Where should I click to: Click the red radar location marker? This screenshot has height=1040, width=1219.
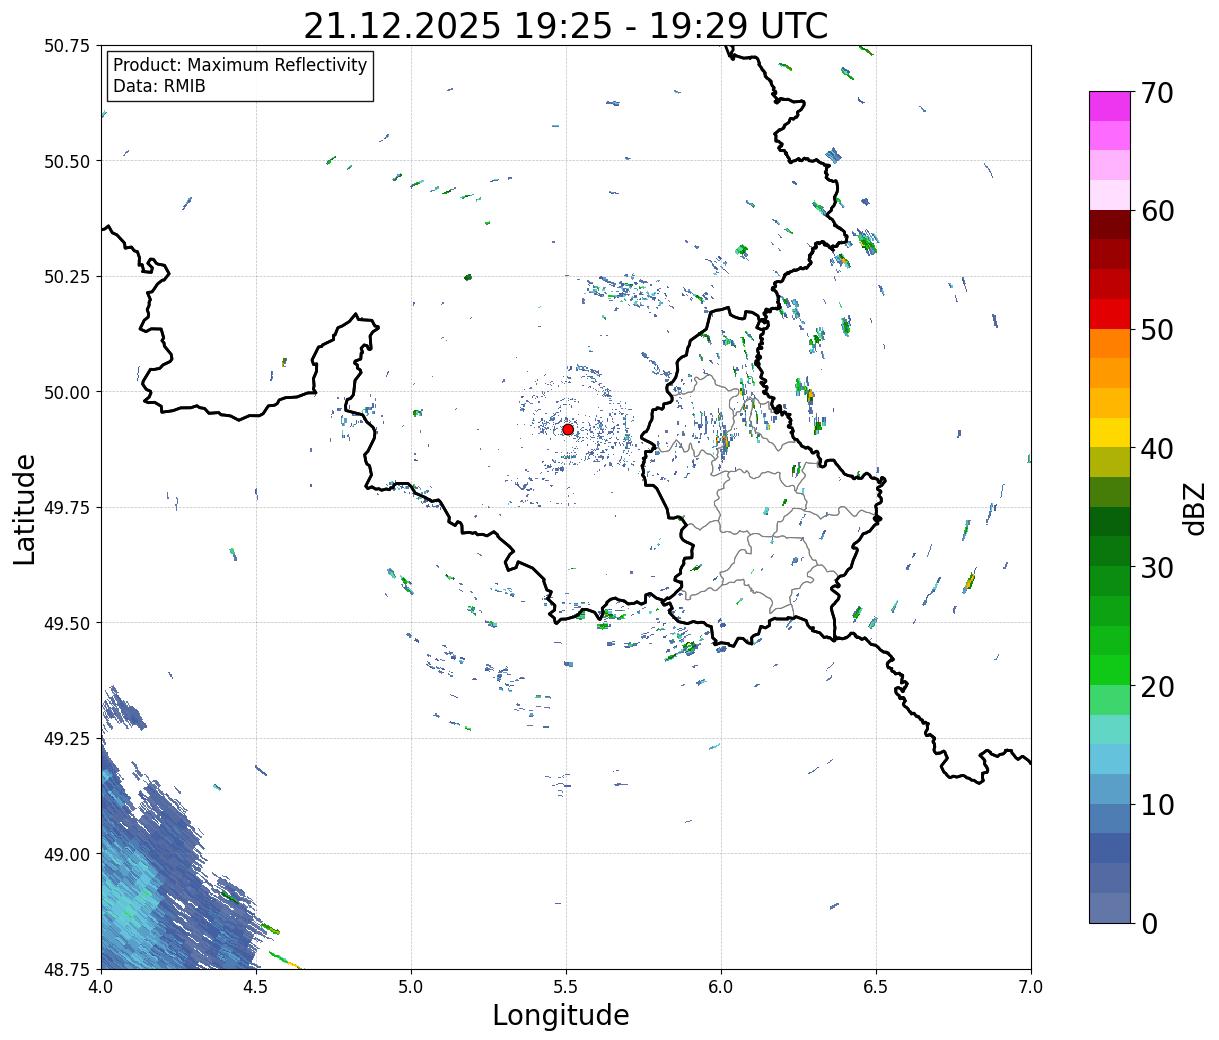(x=568, y=429)
